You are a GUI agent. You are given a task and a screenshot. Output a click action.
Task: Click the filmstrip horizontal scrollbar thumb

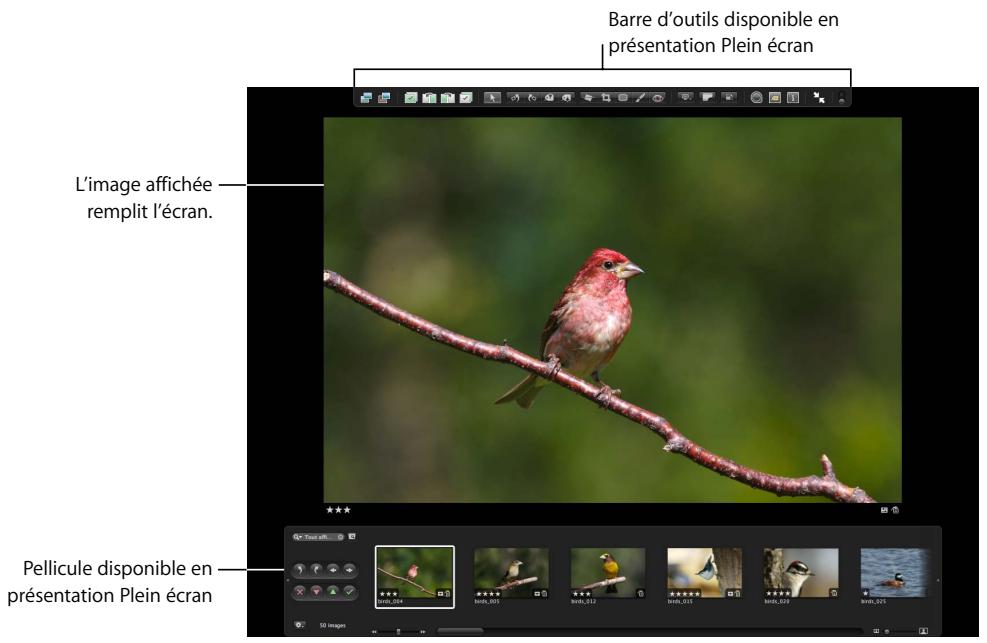tap(460, 630)
